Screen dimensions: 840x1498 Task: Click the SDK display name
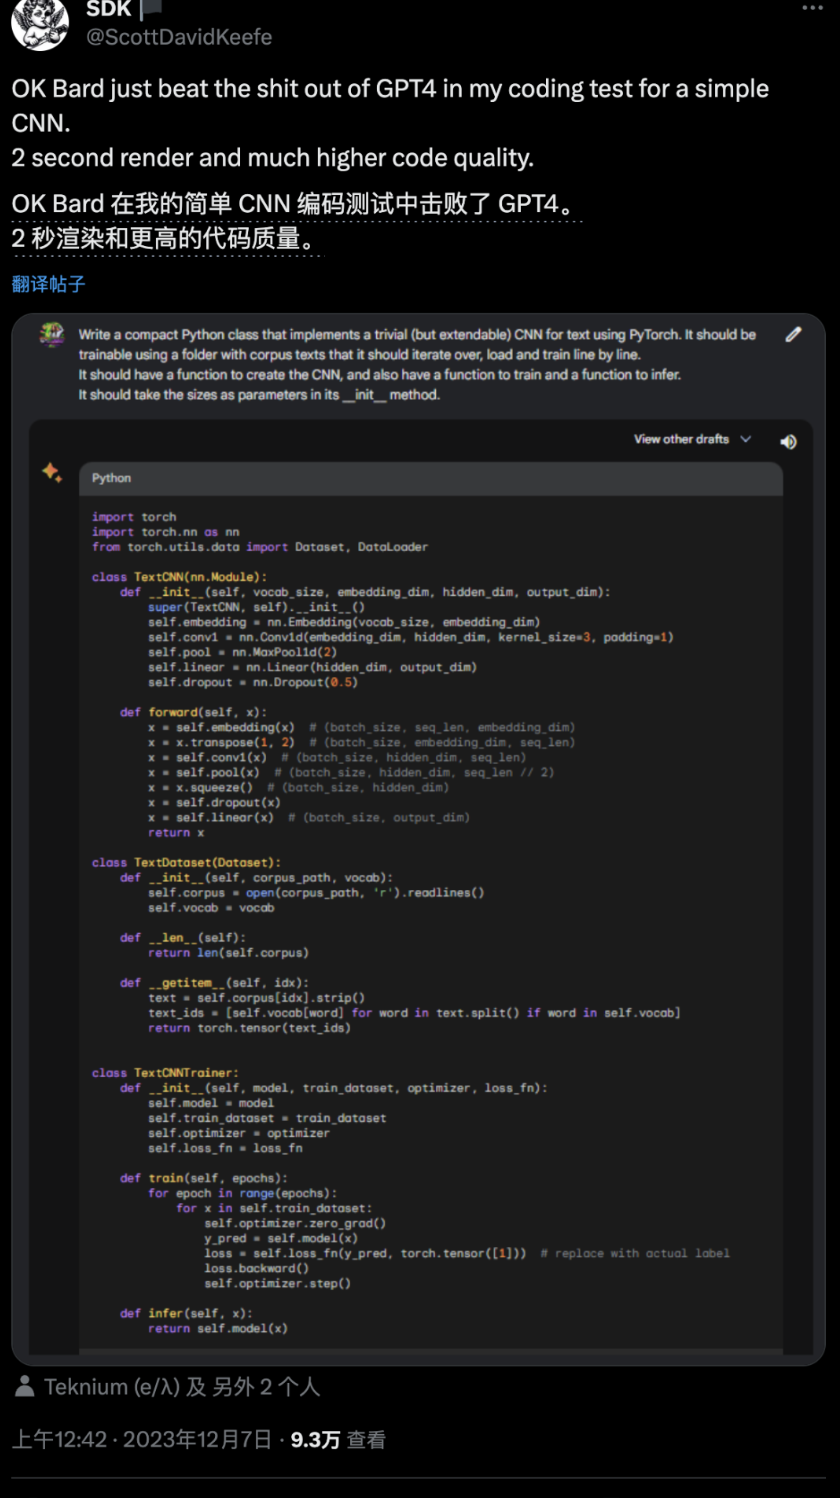point(108,10)
